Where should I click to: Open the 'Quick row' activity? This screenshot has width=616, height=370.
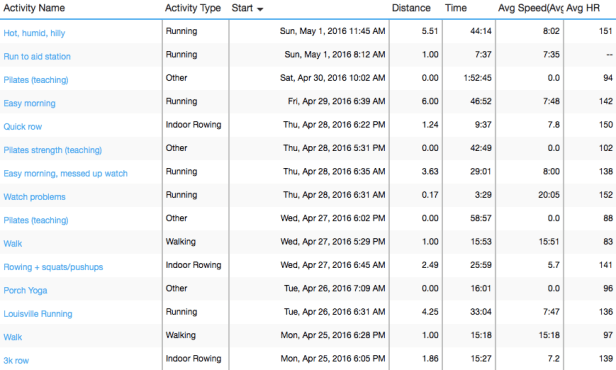(x=22, y=126)
